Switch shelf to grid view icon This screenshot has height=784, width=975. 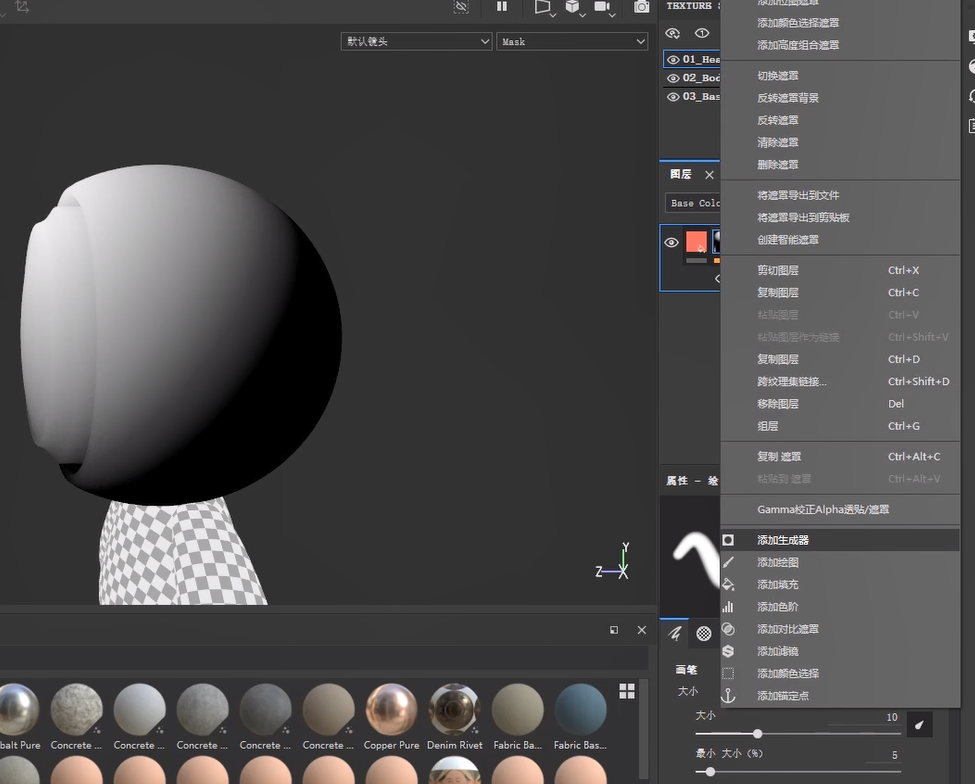tap(627, 691)
